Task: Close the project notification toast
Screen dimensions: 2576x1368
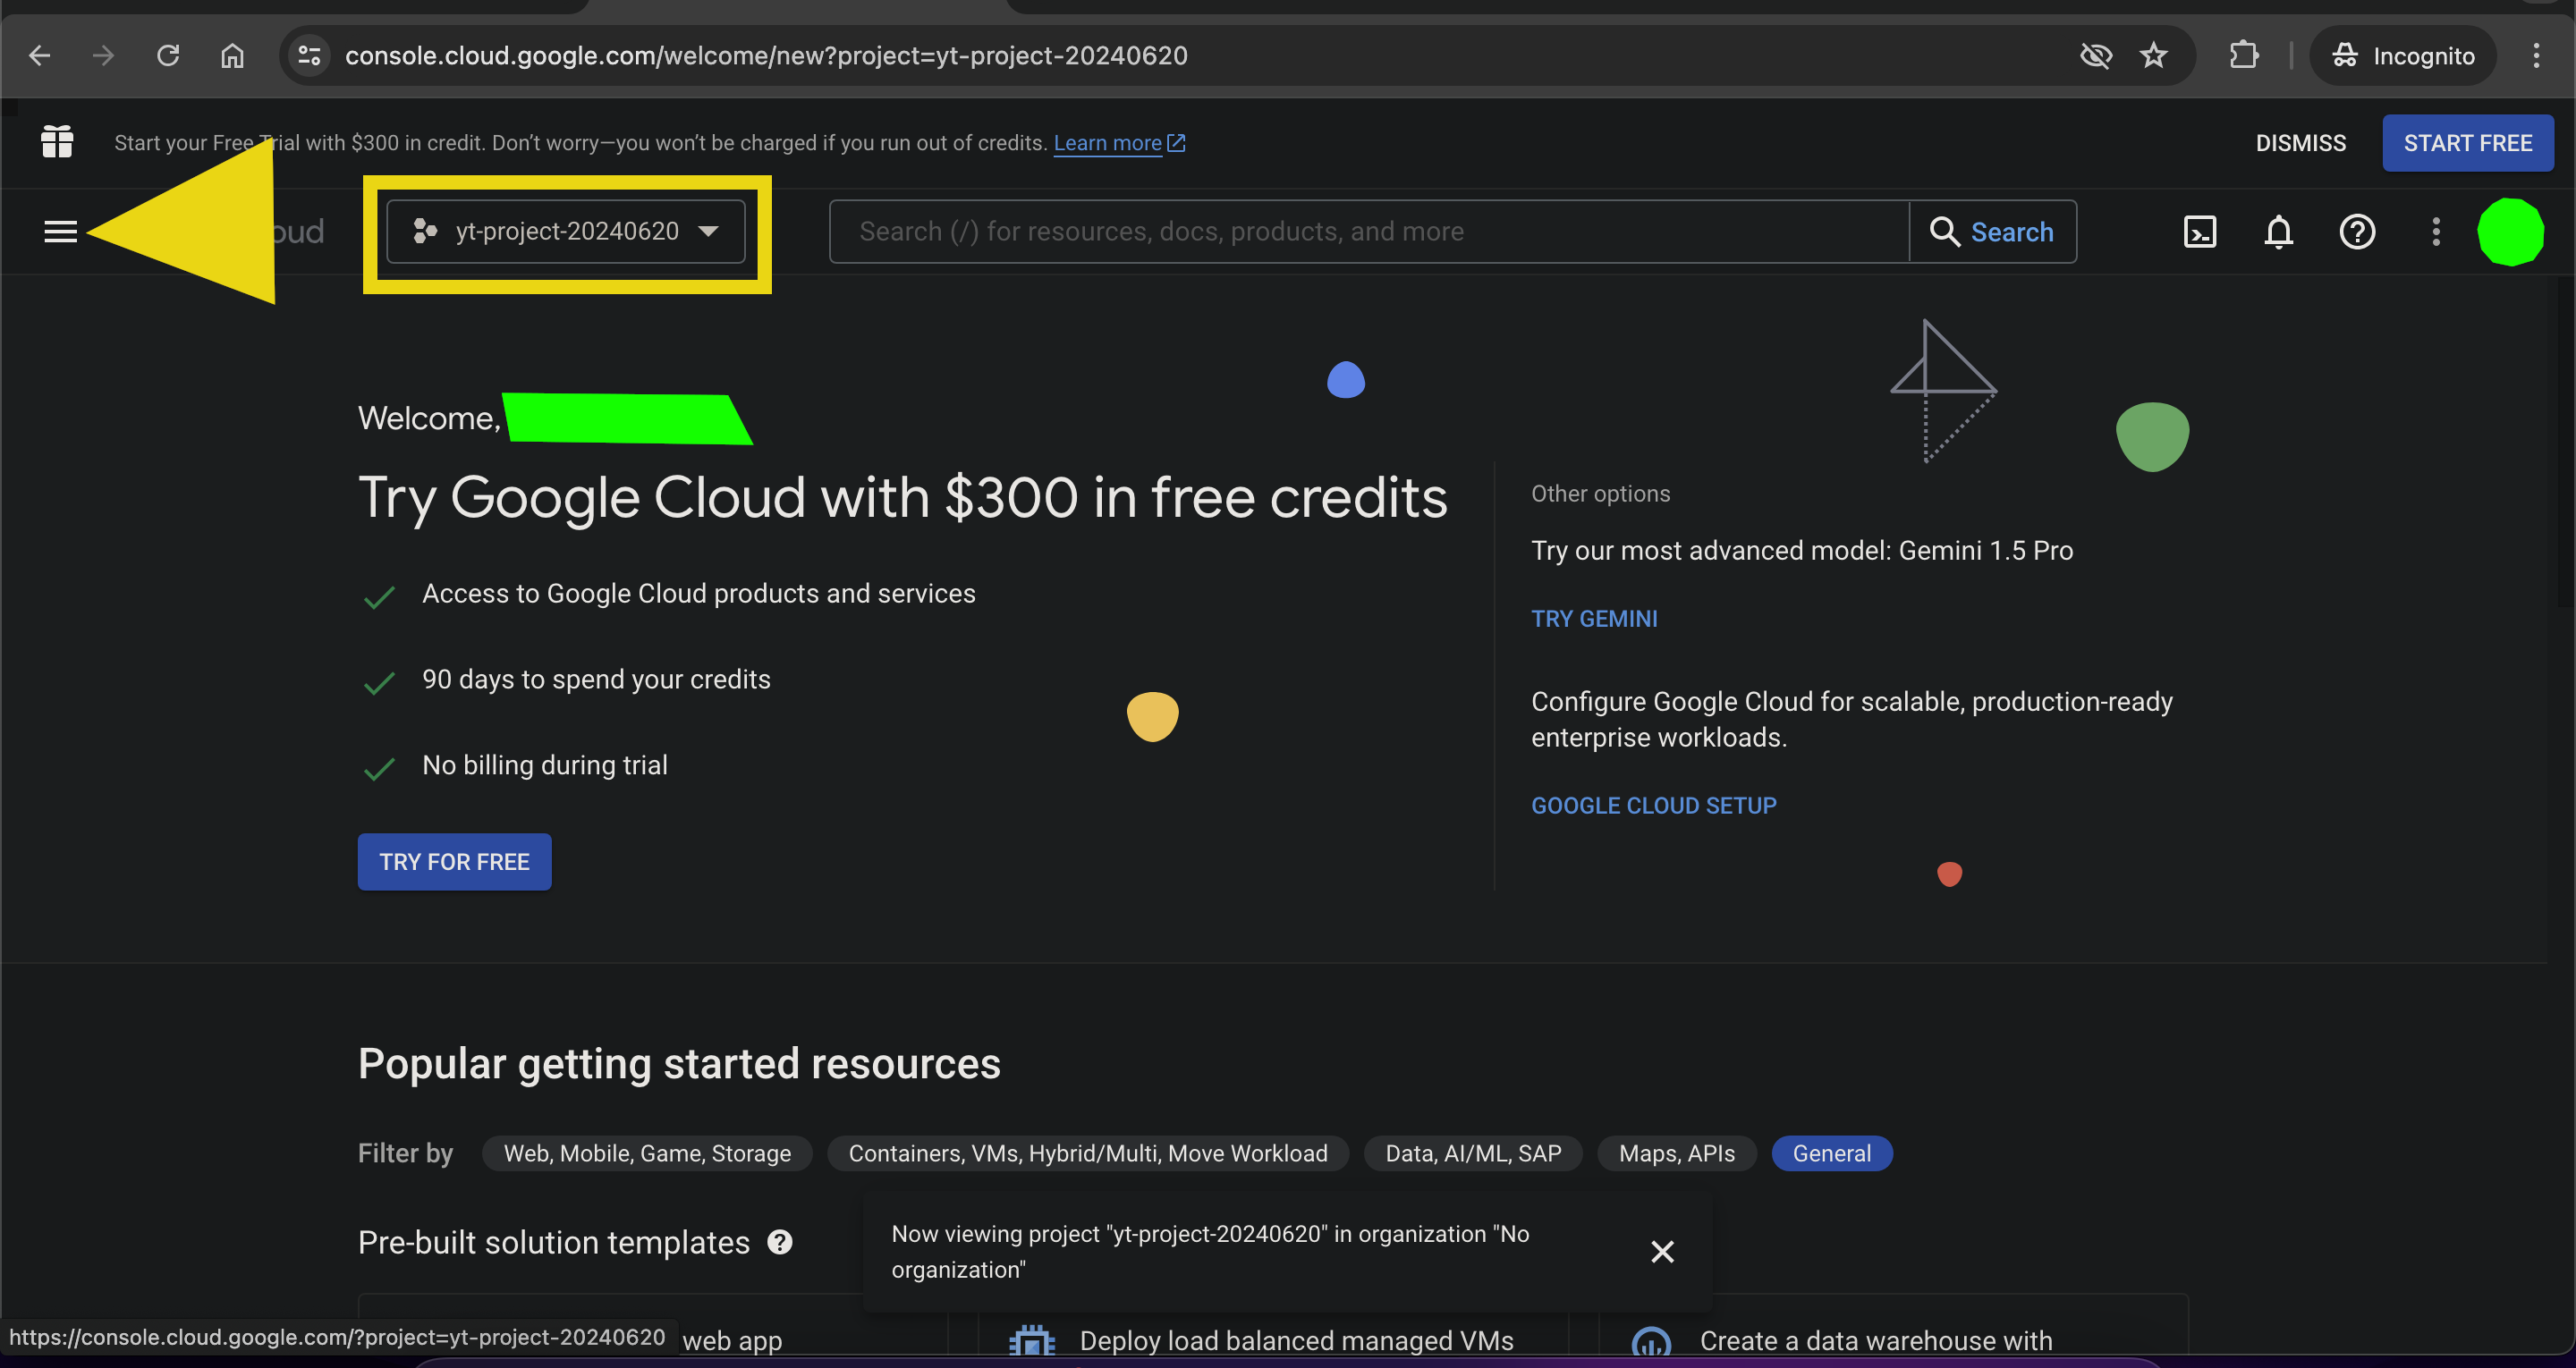Action: tap(1662, 1252)
